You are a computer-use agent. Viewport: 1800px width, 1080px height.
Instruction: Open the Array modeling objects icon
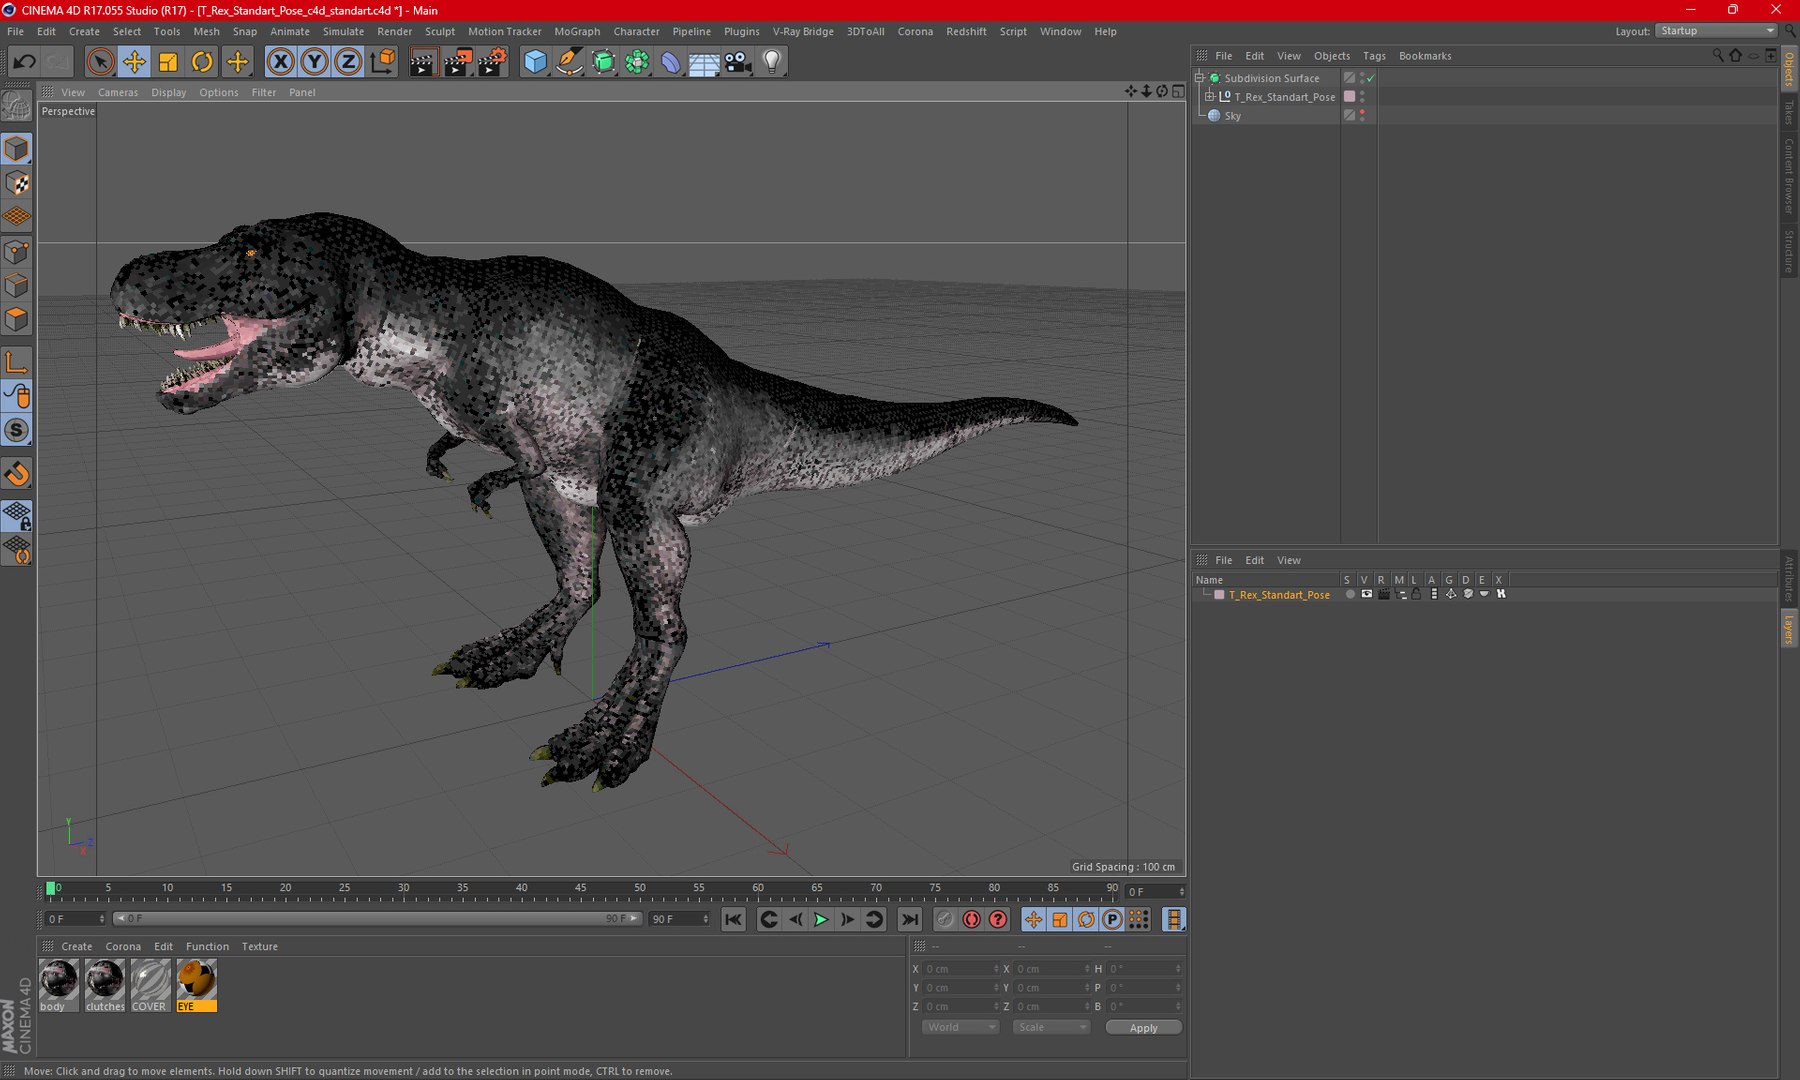click(637, 62)
